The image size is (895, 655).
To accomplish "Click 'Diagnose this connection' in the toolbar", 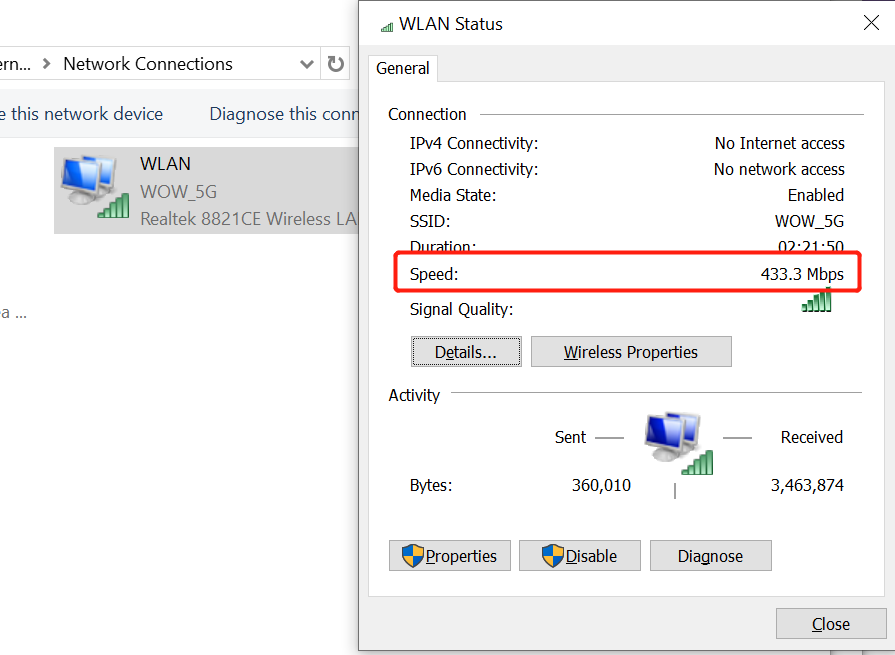I will point(283,114).
